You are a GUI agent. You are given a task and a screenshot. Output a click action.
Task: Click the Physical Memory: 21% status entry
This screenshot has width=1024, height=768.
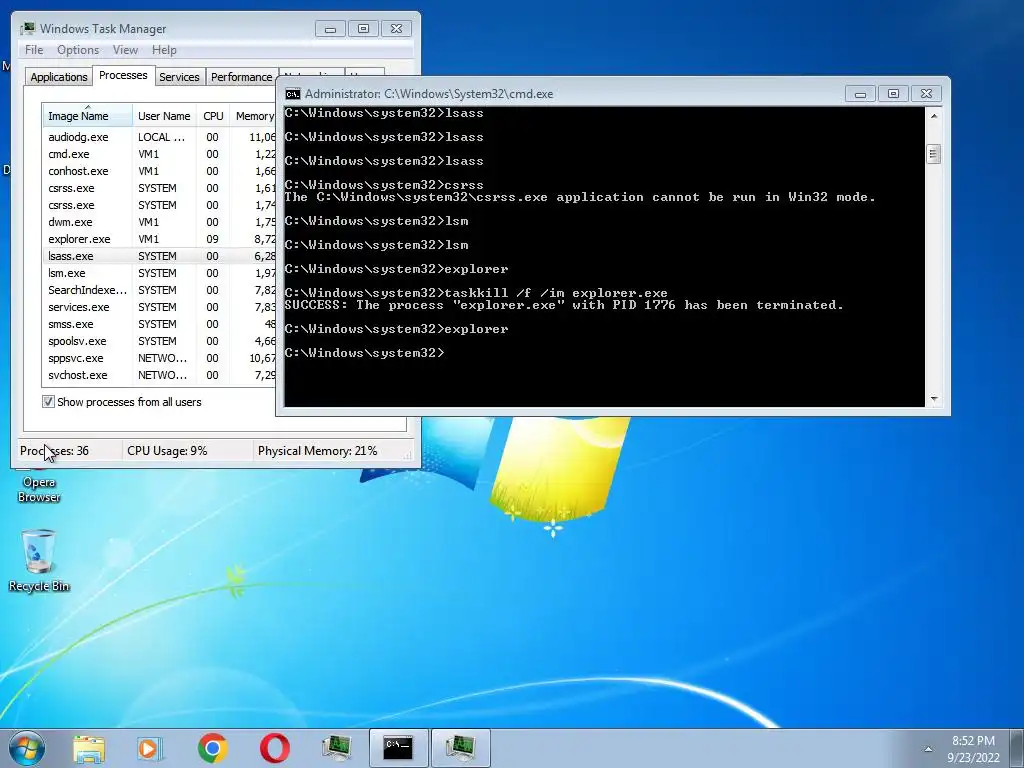pyautogui.click(x=317, y=451)
